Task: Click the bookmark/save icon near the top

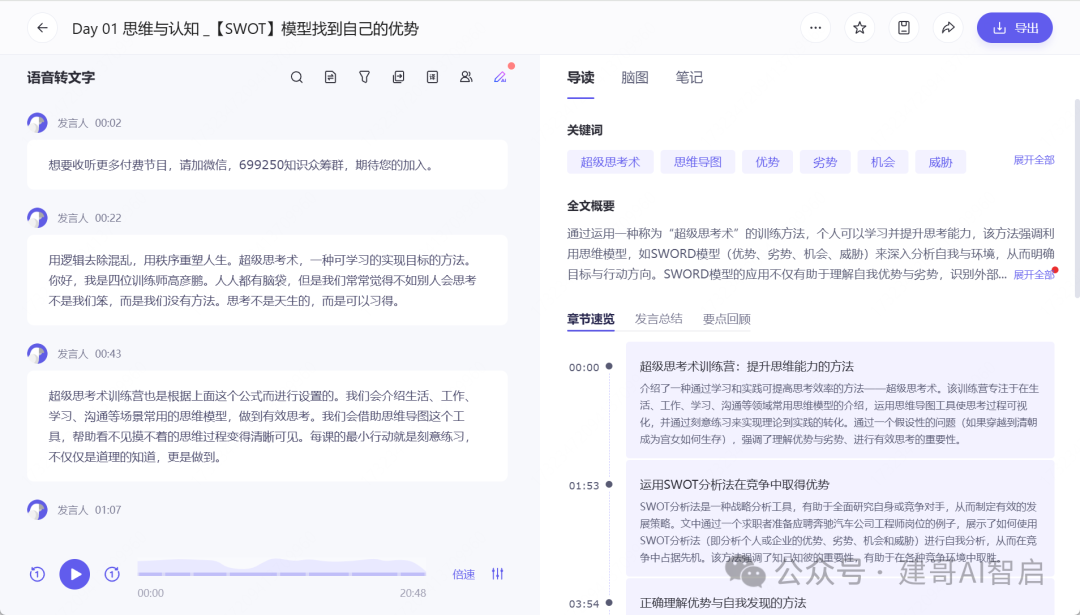Action: click(904, 27)
